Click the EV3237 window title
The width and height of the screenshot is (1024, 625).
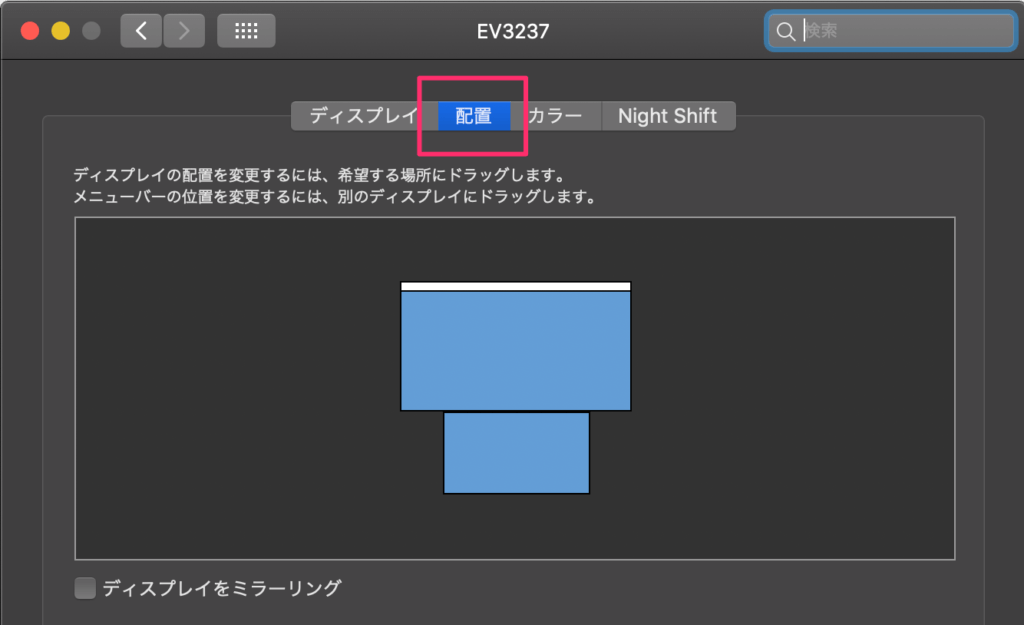tap(512, 31)
